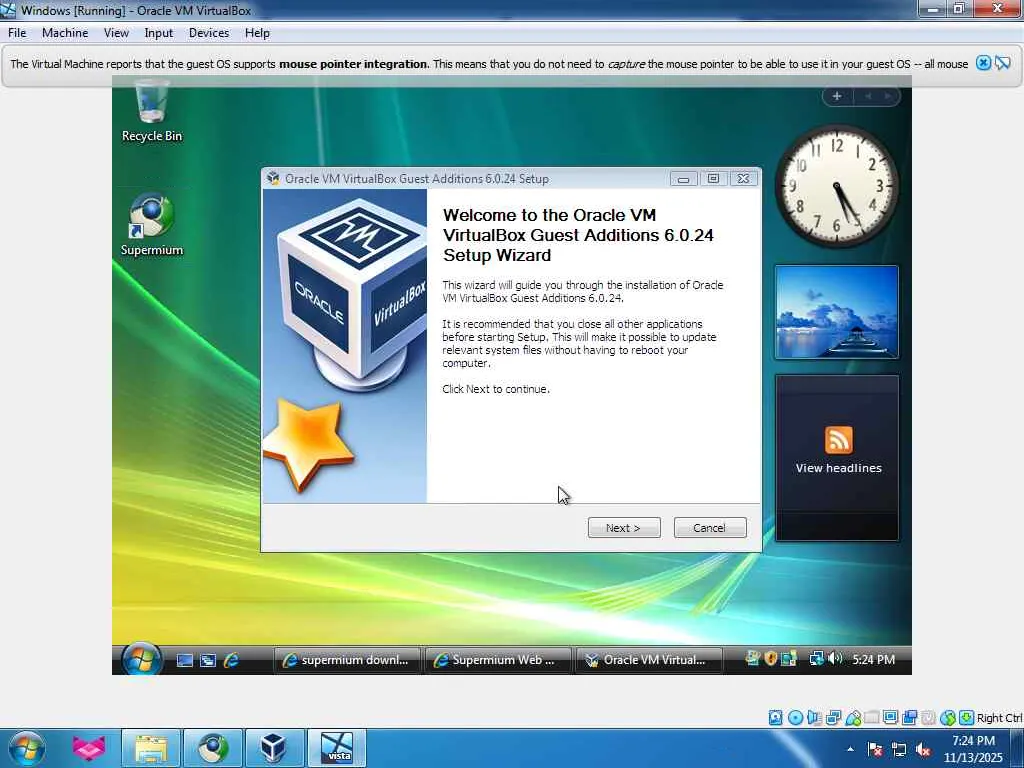
Task: Open the Devices menu
Action: (209, 33)
